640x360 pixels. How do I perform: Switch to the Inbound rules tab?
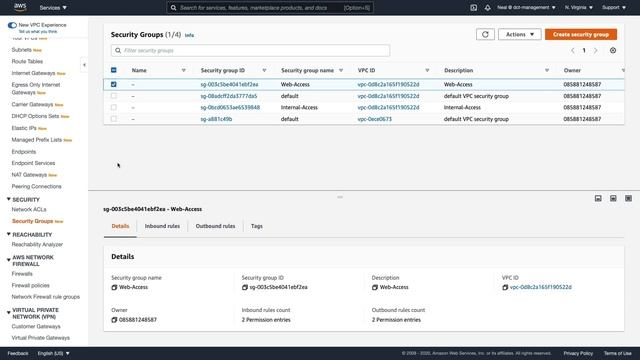pos(162,226)
